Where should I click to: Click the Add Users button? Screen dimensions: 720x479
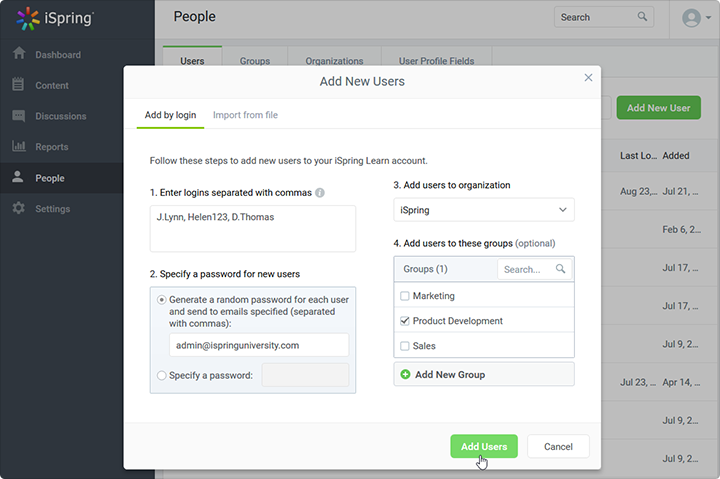(x=484, y=446)
